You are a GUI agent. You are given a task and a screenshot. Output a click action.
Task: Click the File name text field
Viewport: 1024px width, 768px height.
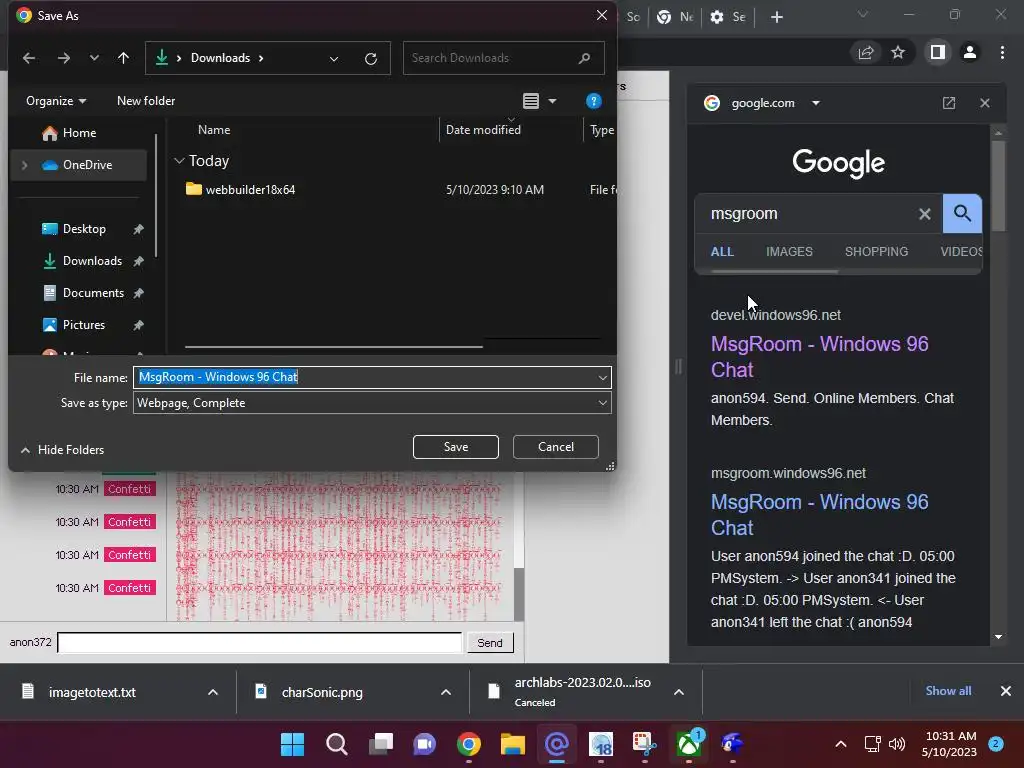364,377
